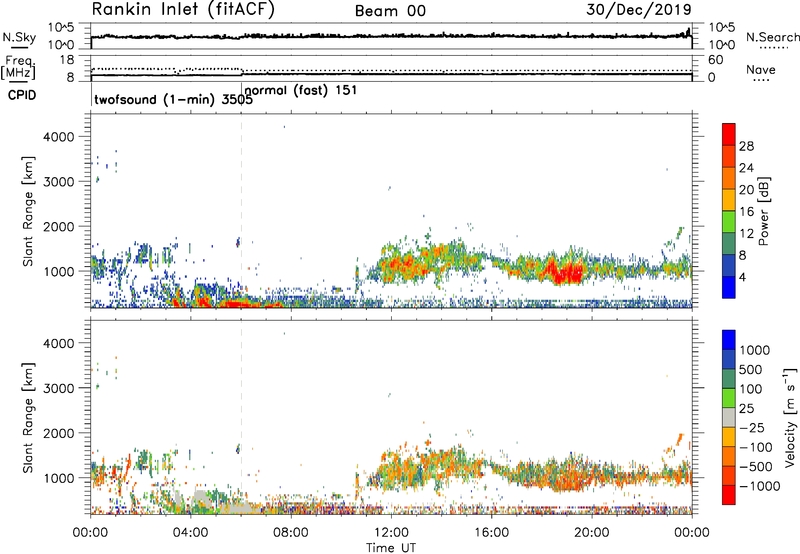The height and width of the screenshot is (554, 800).
Task: Click the blue bottom swatch of power bar
Action: 729,287
